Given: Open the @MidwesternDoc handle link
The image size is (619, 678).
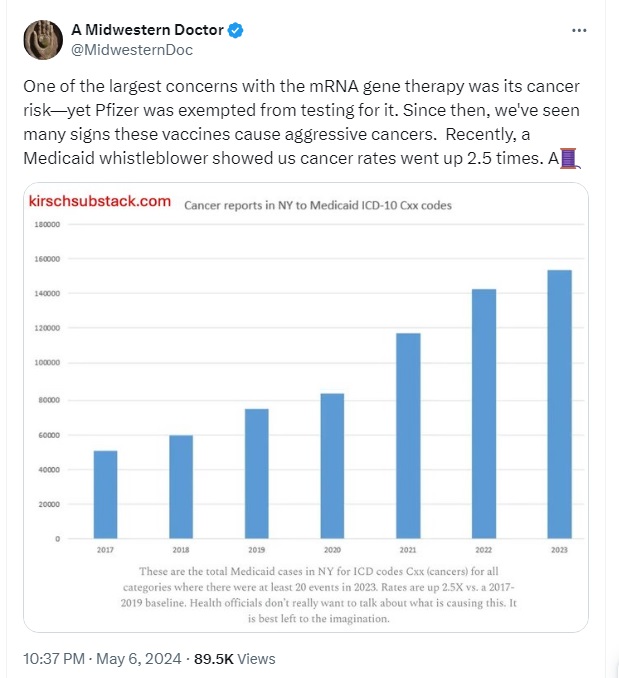Looking at the screenshot, I should (132, 50).
